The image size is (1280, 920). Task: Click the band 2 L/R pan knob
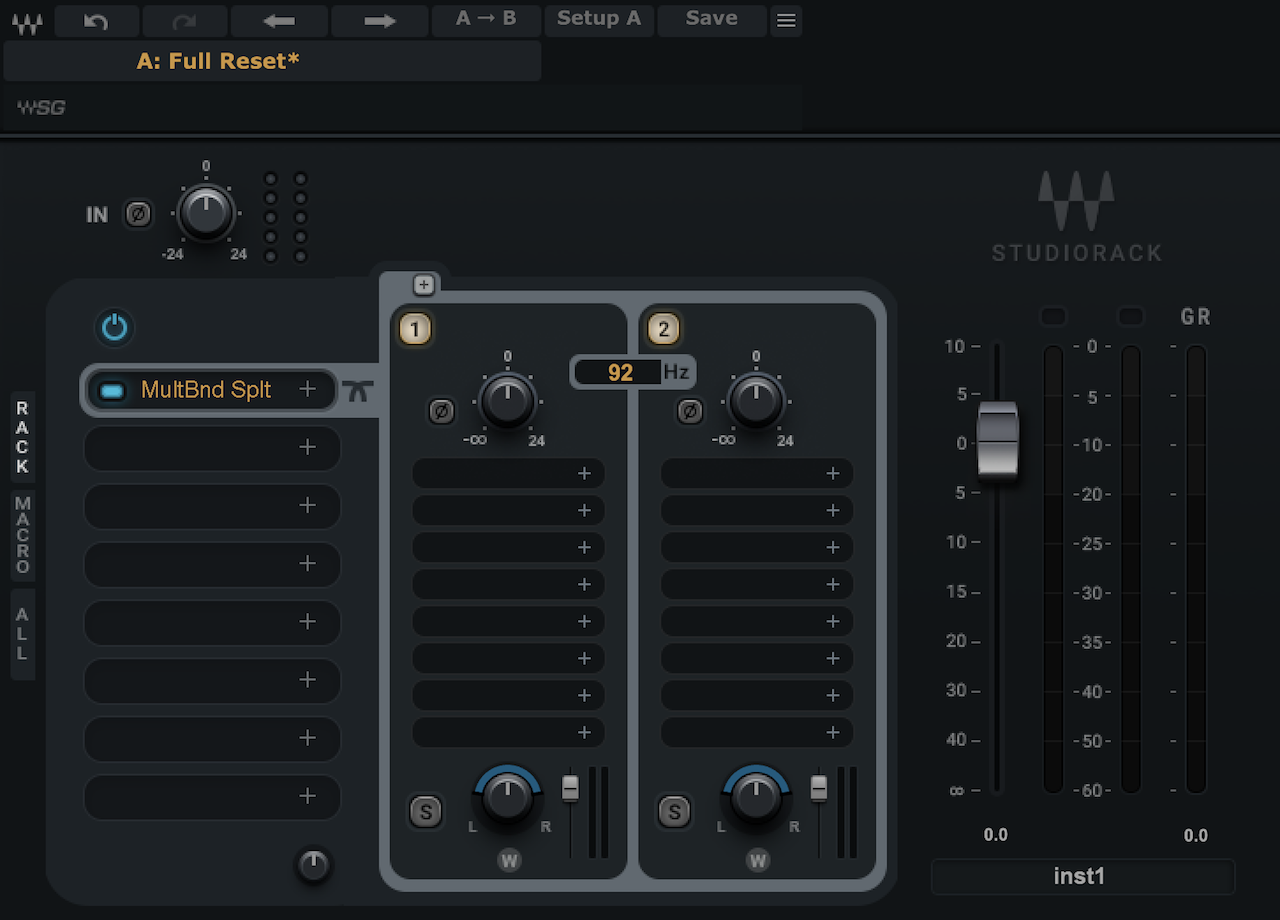coord(756,797)
